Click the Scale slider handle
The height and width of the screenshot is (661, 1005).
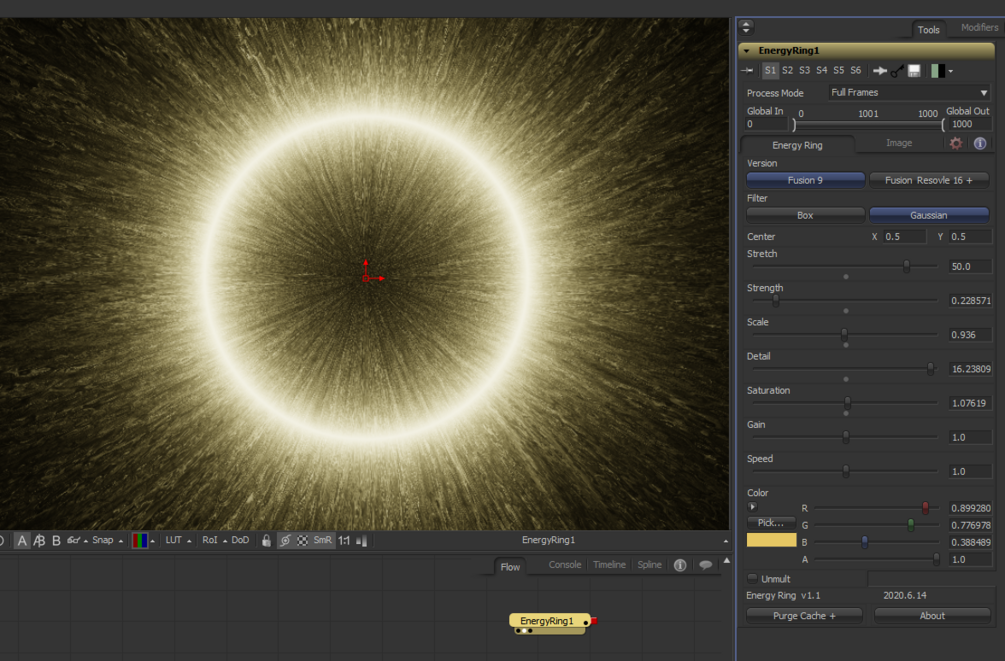coord(844,334)
